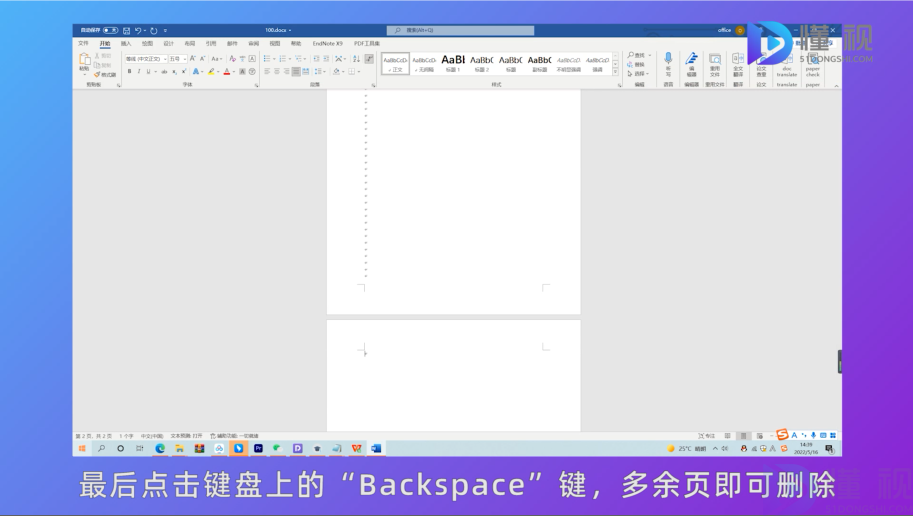Image resolution: width=913 pixels, height=516 pixels.
Task: Select the 标题 2 style
Action: [482, 63]
